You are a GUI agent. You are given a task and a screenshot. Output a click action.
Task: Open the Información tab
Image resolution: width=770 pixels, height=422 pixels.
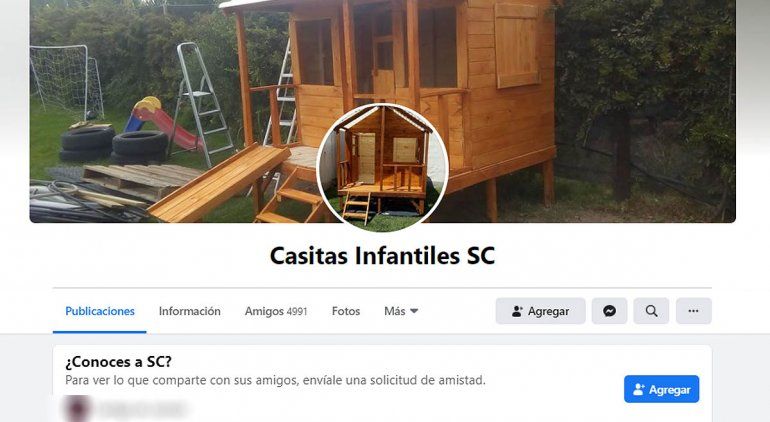190,311
